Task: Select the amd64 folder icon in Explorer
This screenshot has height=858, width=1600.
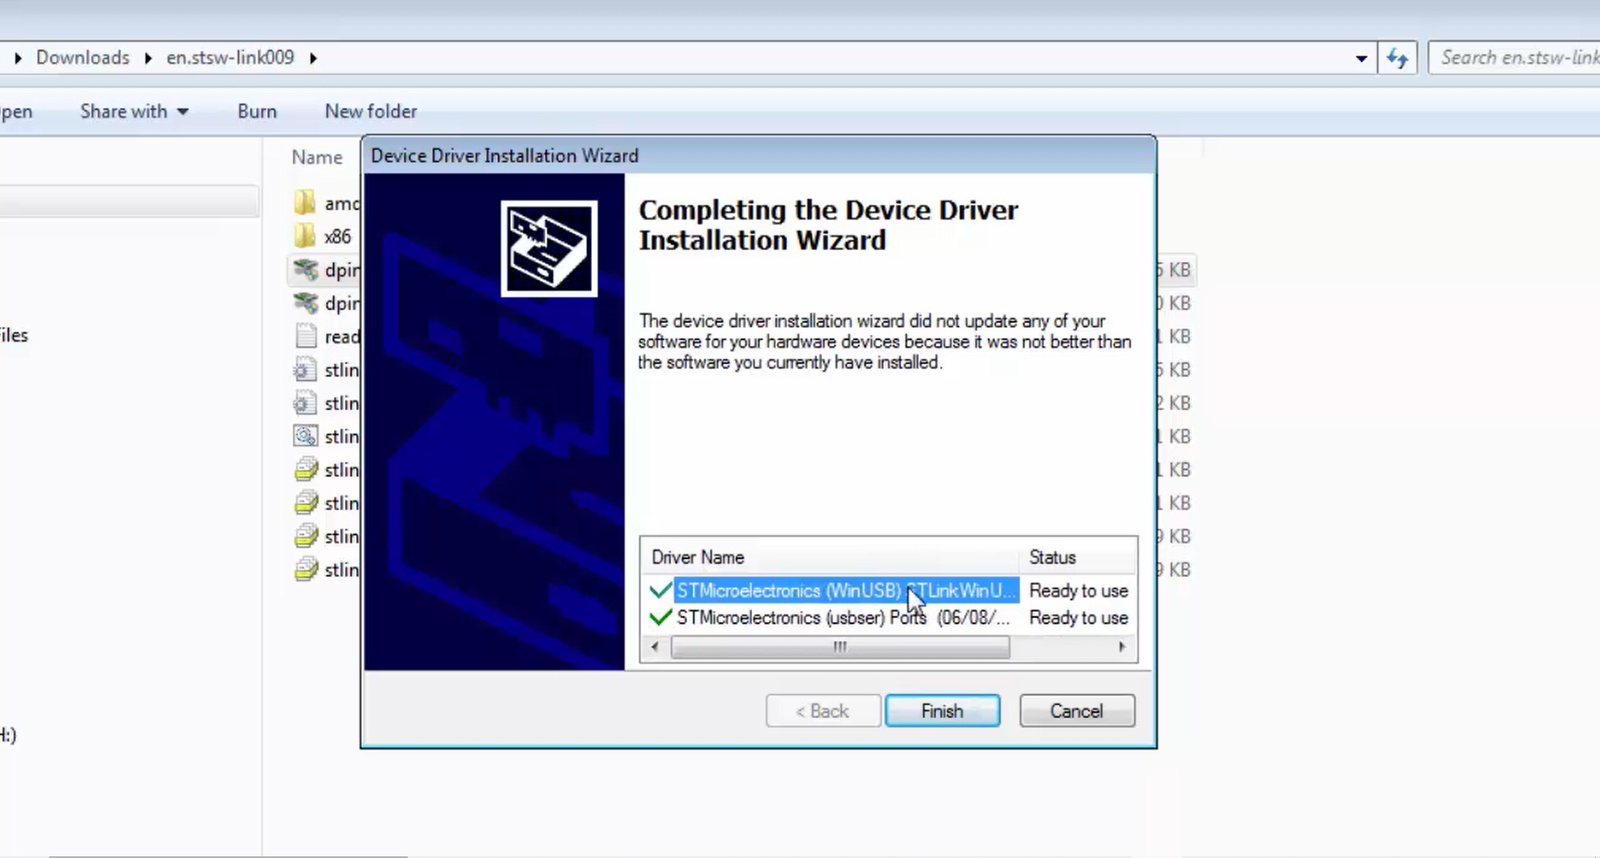Action: coord(305,203)
